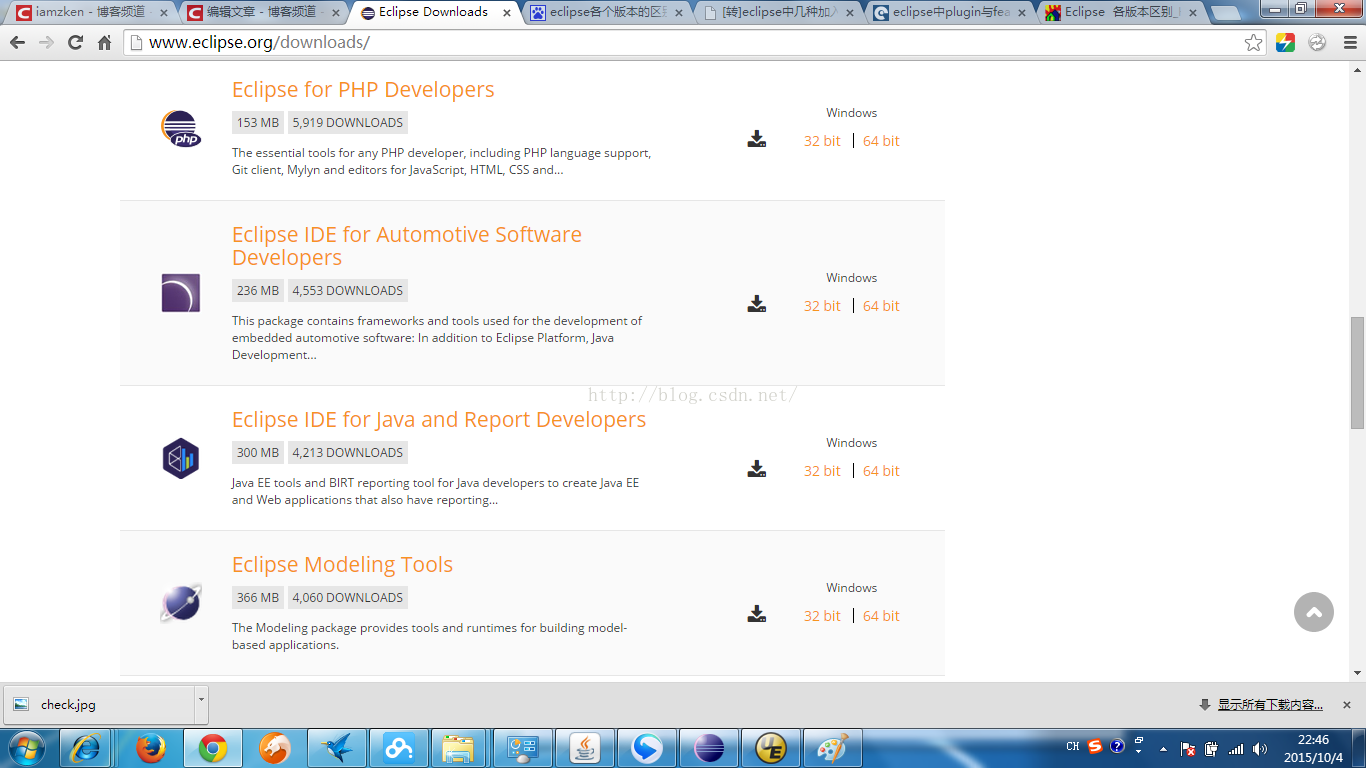Click the volume speaker tray icon
The width and height of the screenshot is (1366, 768).
1260,748
